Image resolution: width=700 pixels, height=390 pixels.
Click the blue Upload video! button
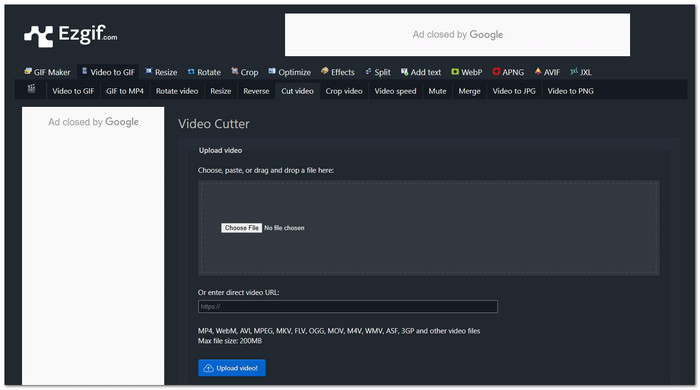click(232, 368)
